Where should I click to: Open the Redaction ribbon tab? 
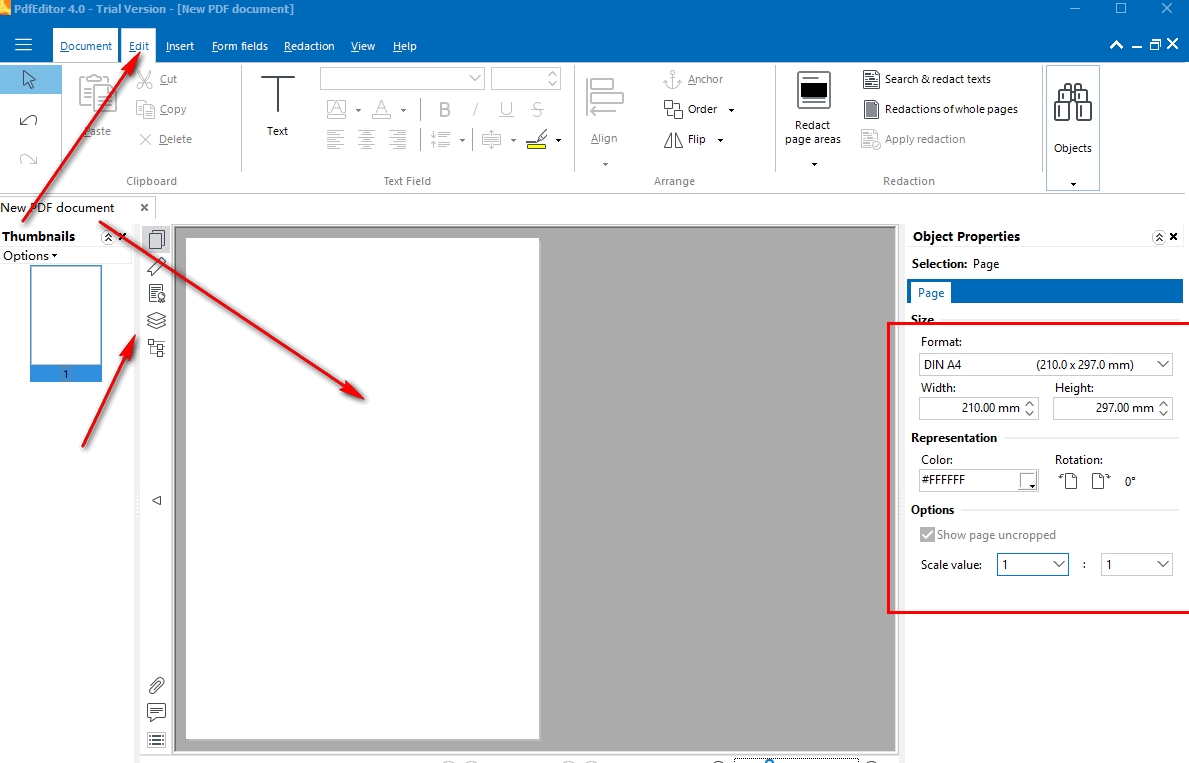tap(309, 46)
